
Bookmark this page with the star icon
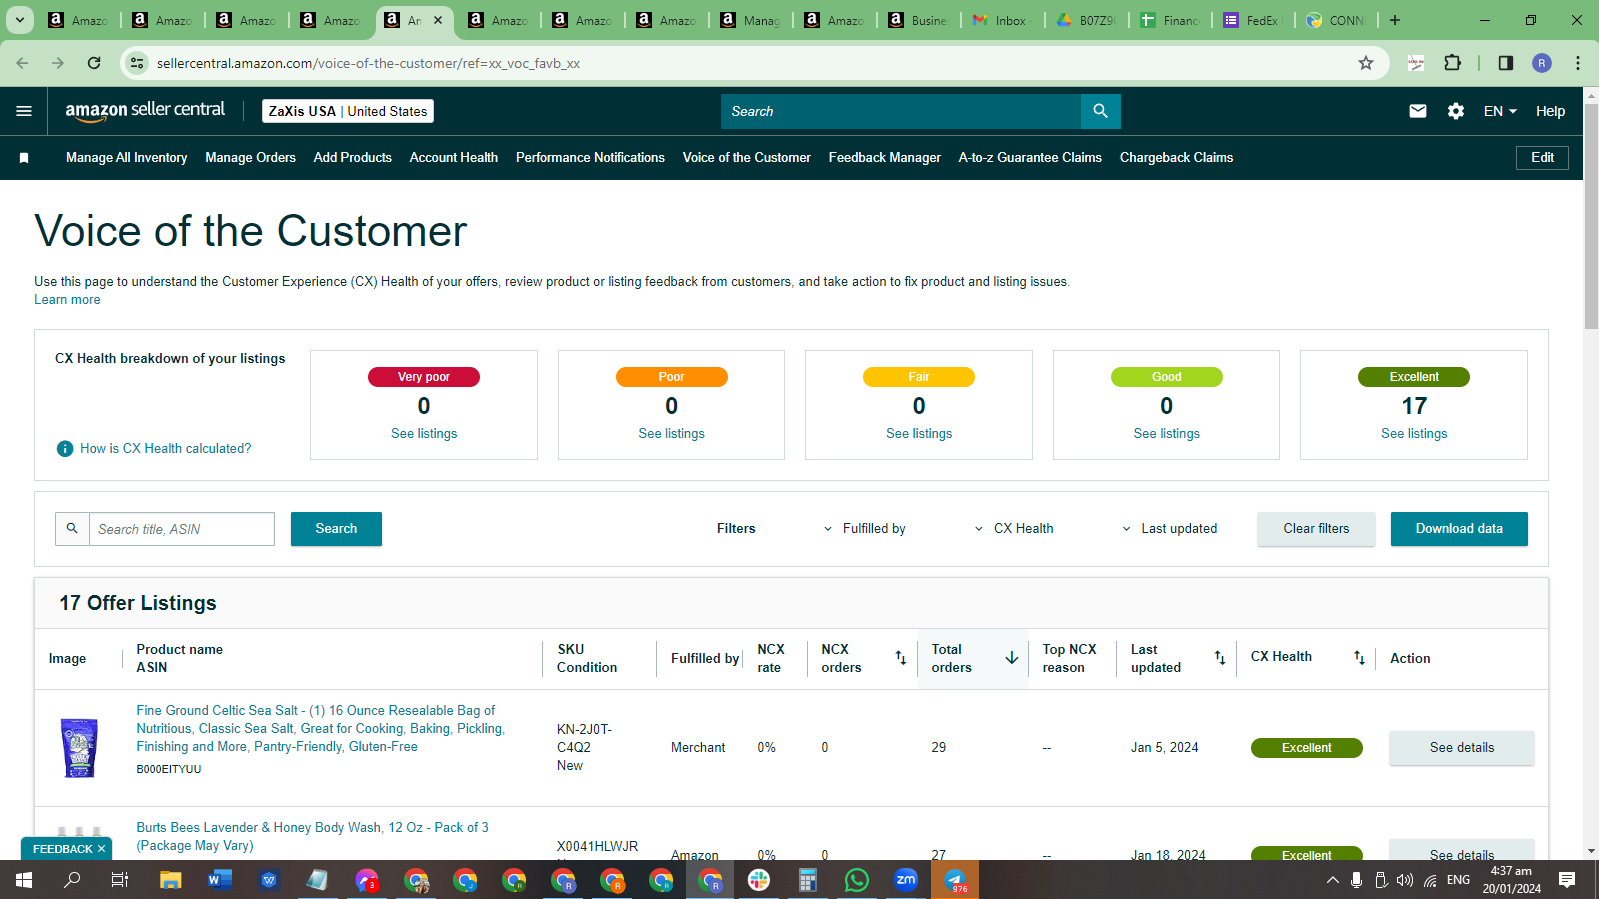pyautogui.click(x=1366, y=63)
